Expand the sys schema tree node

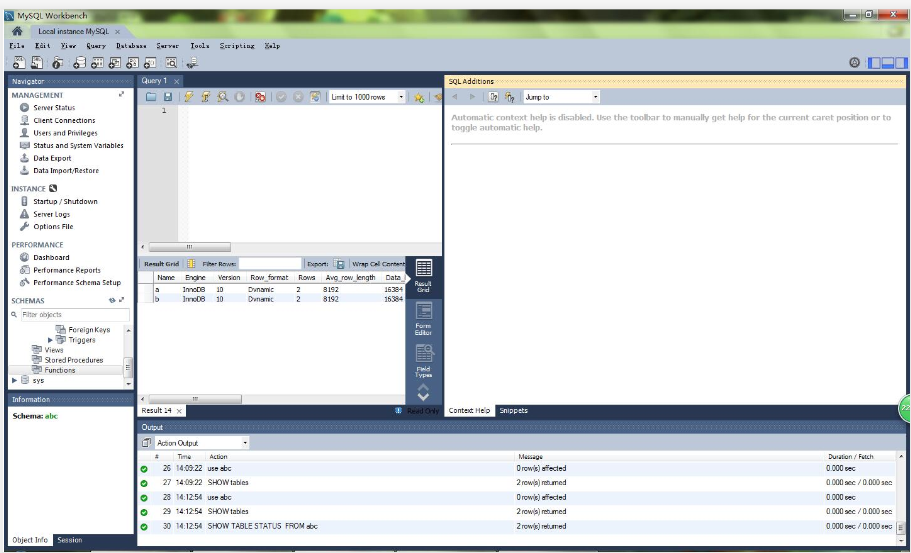pos(15,380)
